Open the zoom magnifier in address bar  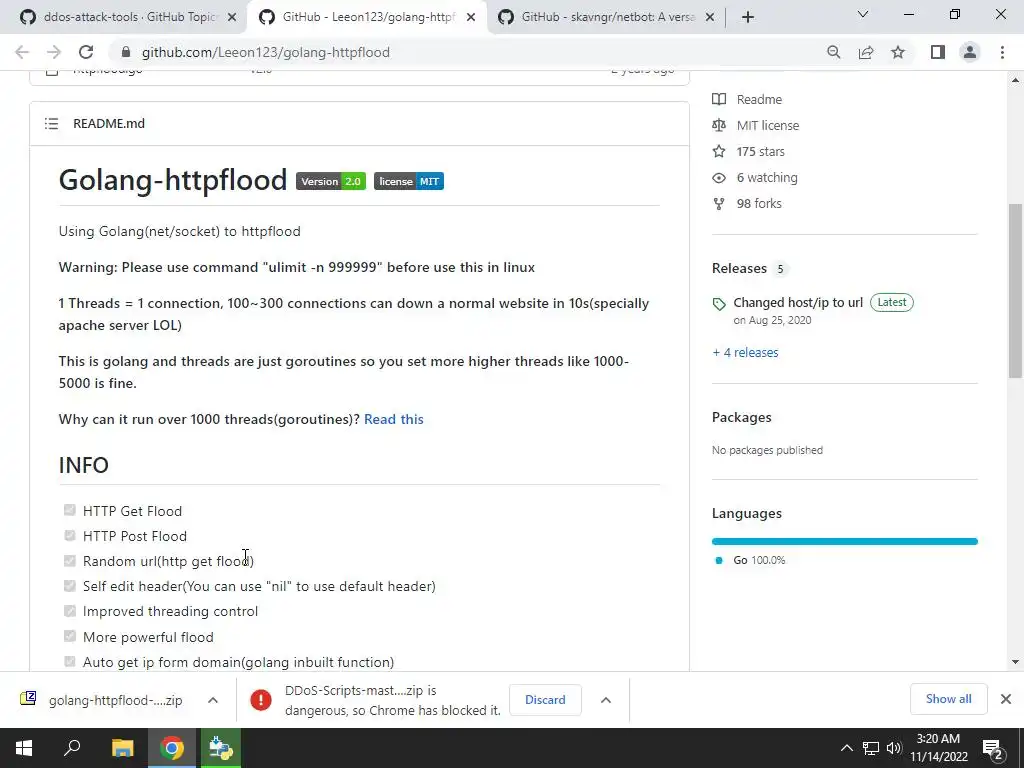coord(833,52)
